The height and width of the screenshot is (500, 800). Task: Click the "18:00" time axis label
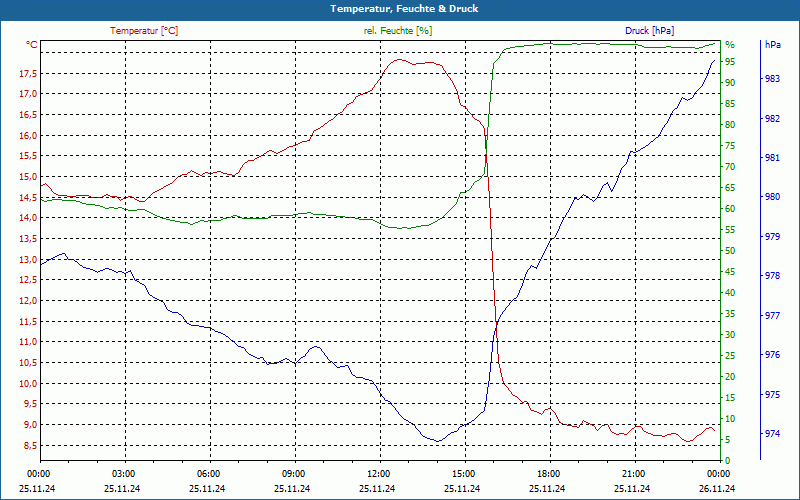(x=548, y=474)
